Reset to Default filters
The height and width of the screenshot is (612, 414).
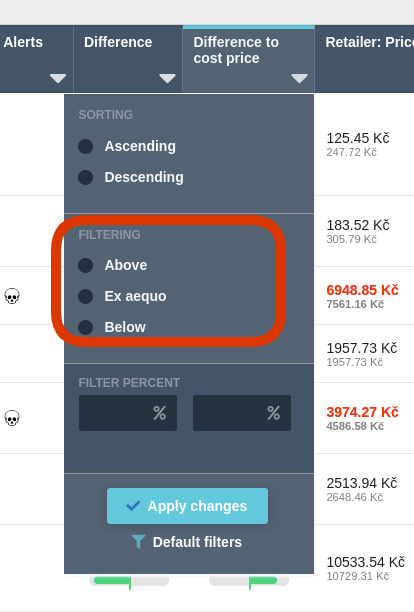click(187, 542)
